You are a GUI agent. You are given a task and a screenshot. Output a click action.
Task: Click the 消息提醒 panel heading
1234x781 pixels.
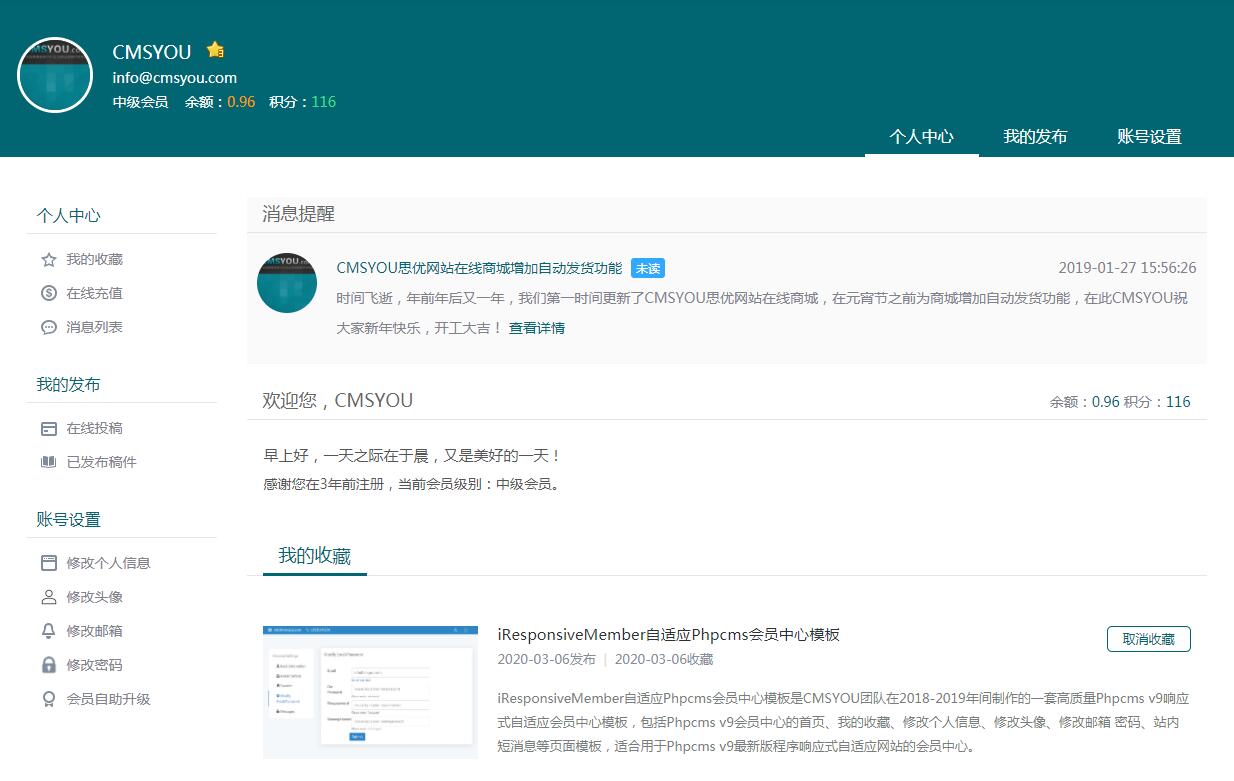[299, 214]
